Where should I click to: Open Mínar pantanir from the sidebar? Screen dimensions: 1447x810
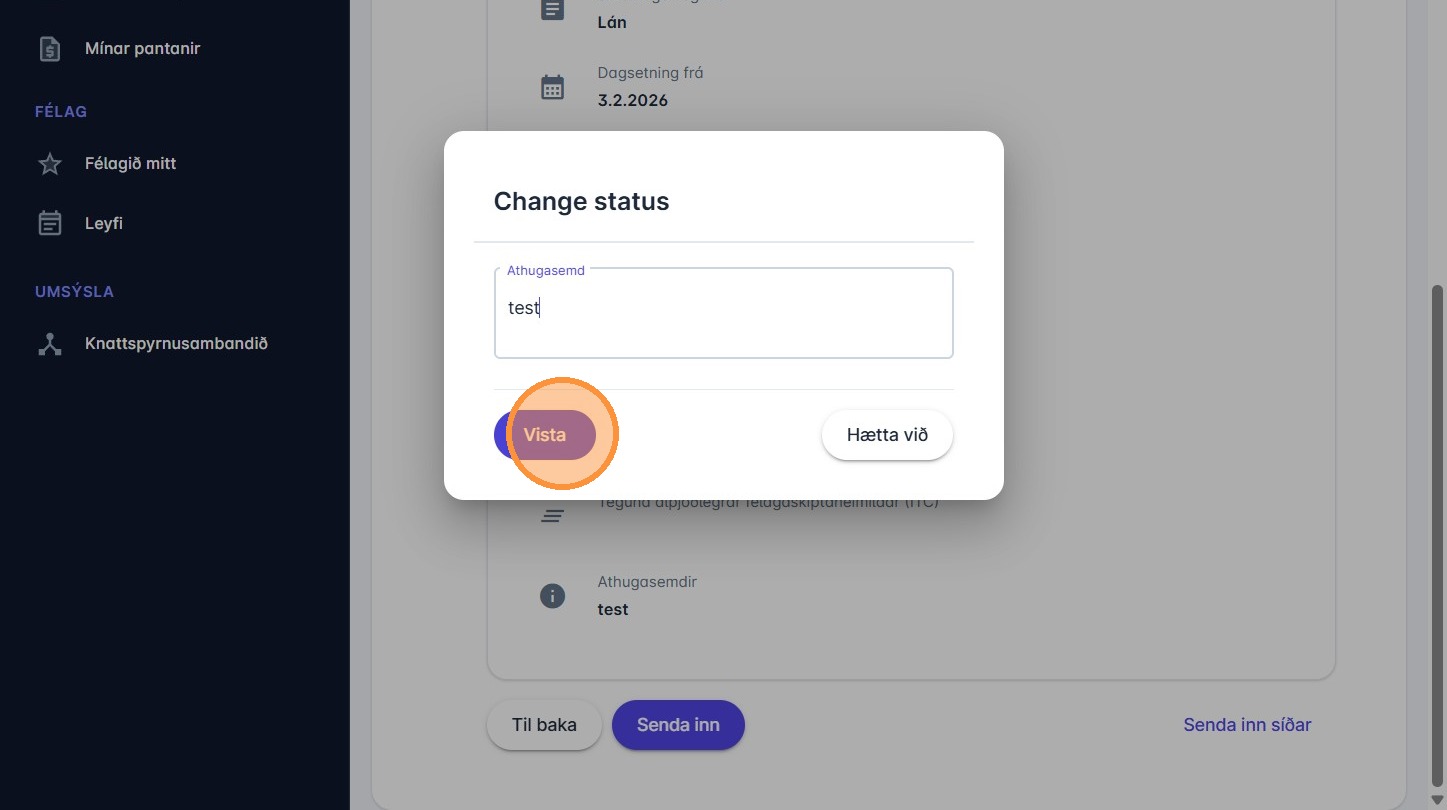pyautogui.click(x=142, y=48)
